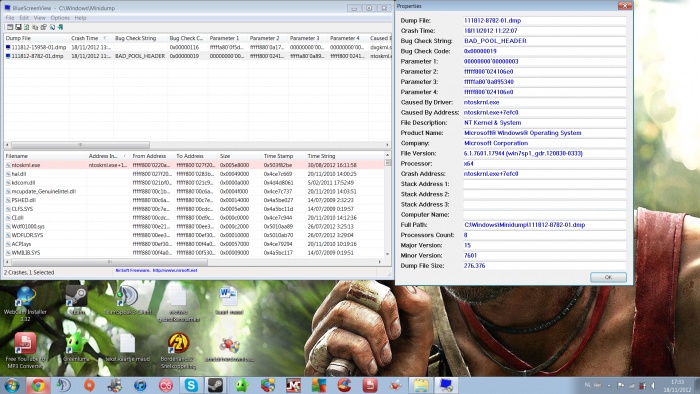The width and height of the screenshot is (700, 394).
Task: Select the PSHED.dll driver row
Action: click(194, 200)
